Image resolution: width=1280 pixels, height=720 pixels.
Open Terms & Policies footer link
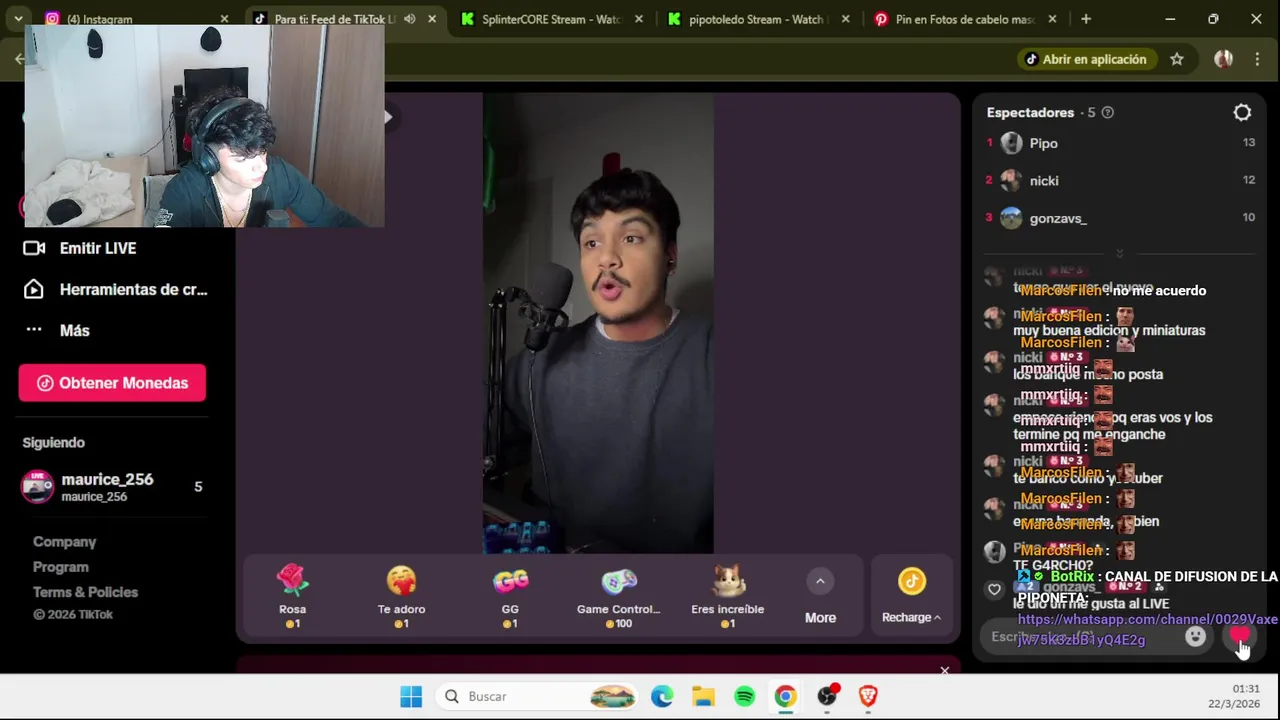pyautogui.click(x=85, y=592)
